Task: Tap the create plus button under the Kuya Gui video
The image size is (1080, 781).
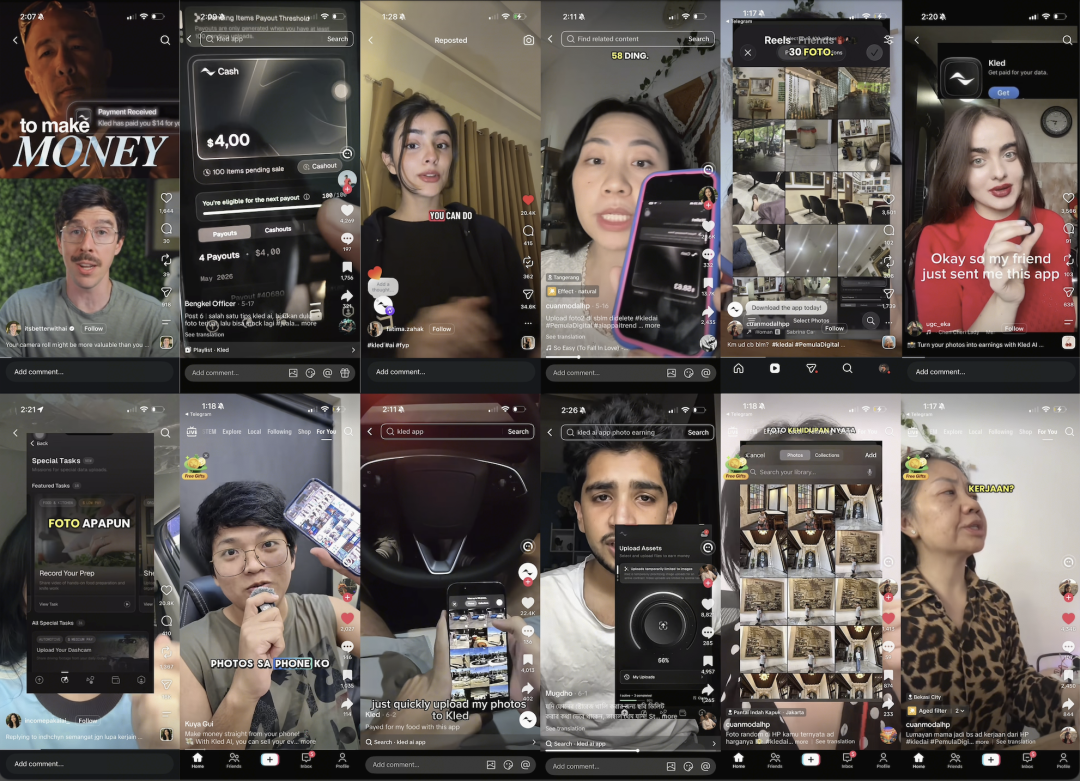Action: 269,759
